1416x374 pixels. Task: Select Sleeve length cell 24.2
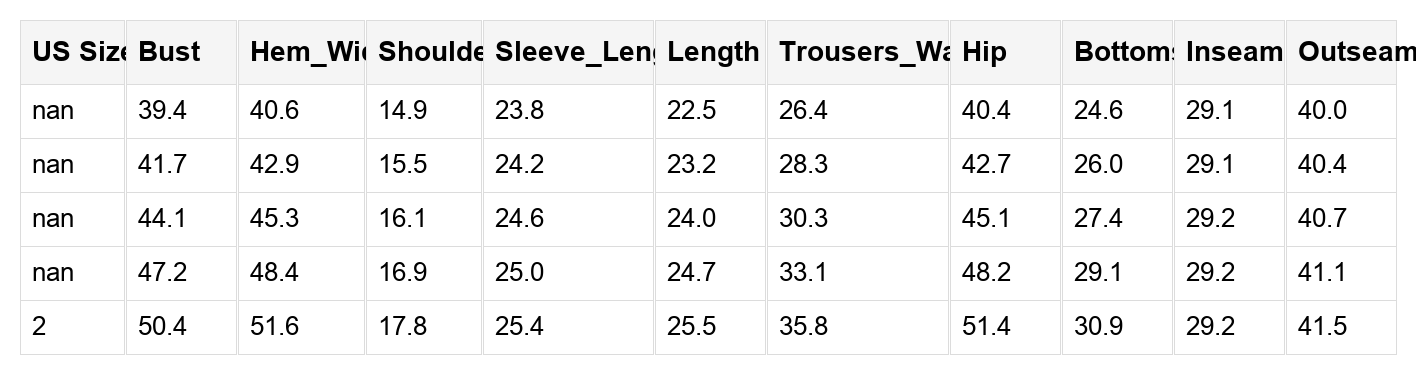(x=568, y=165)
